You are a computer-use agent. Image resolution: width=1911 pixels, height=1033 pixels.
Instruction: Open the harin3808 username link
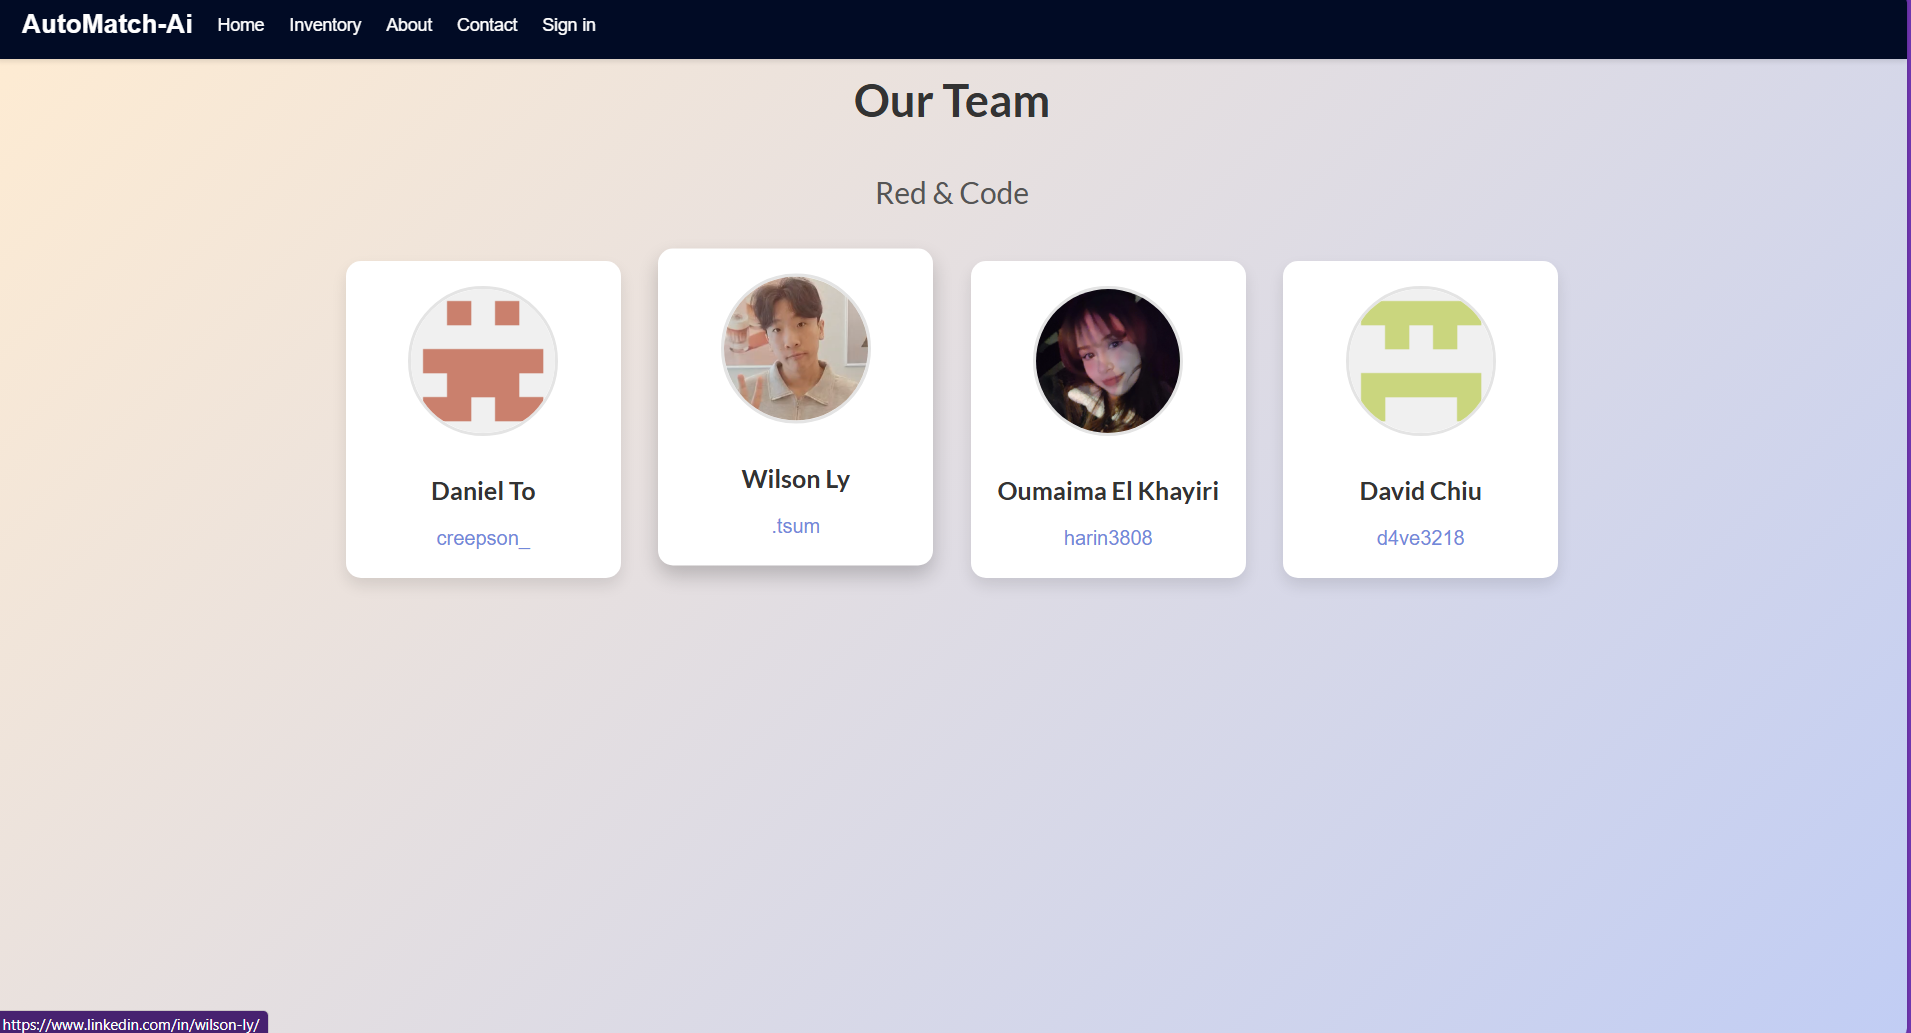(x=1108, y=538)
